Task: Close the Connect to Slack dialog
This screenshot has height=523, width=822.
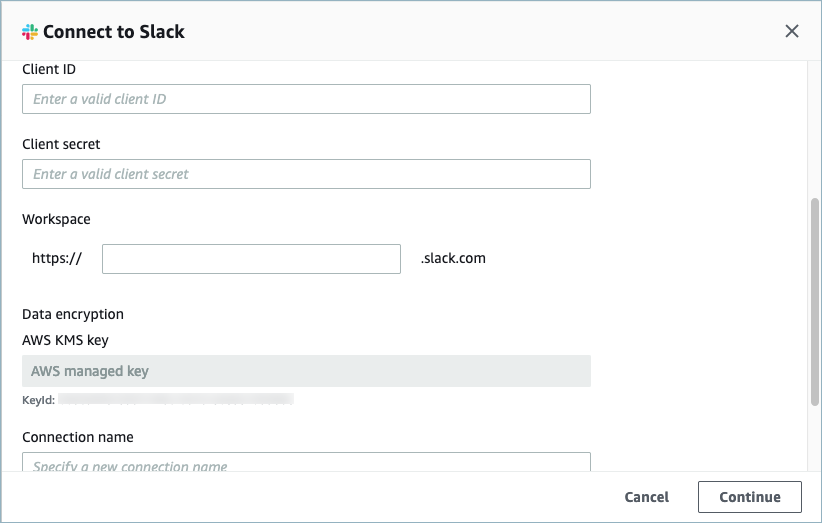Action: pos(792,31)
